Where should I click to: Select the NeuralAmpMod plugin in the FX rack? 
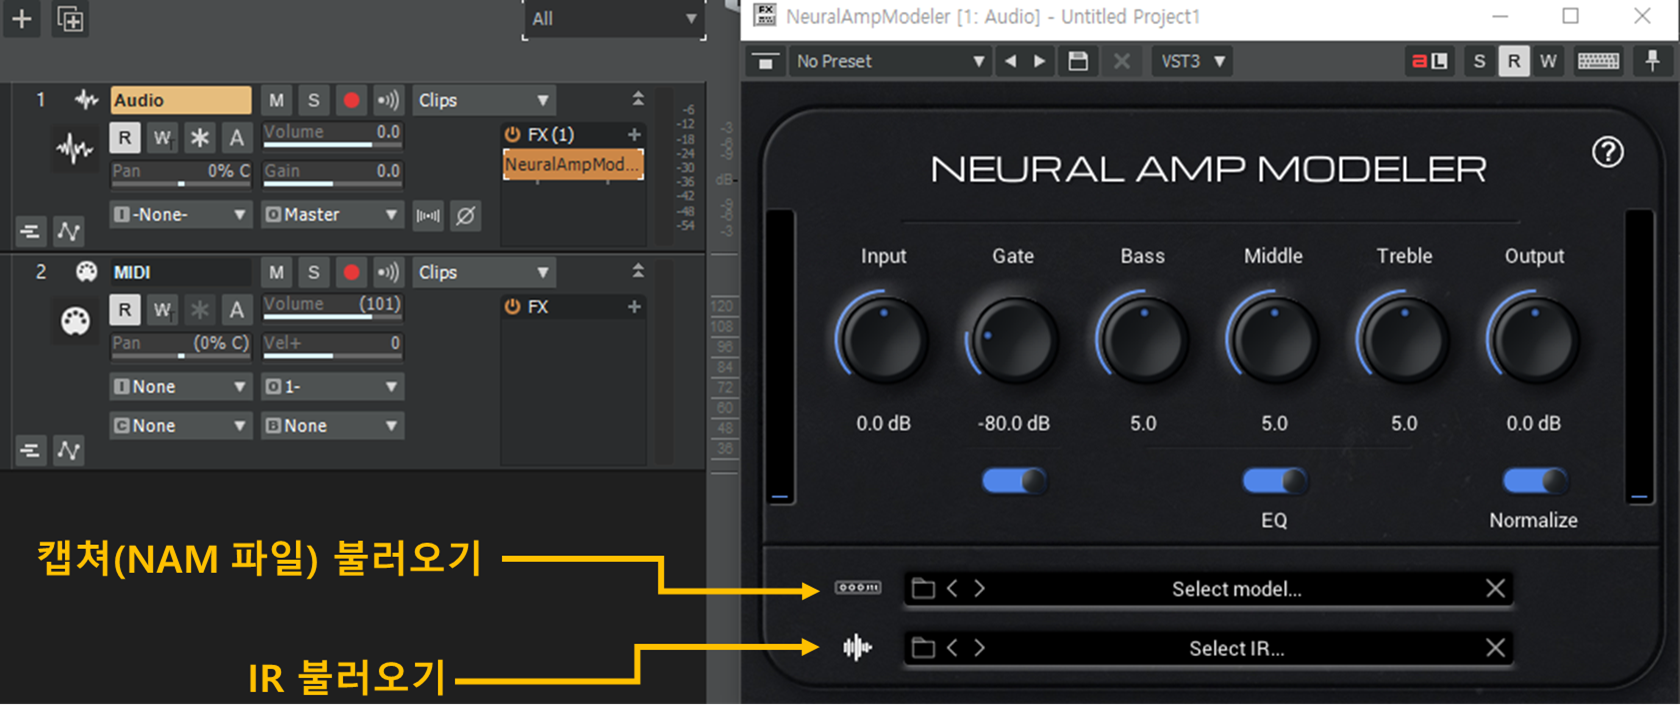(573, 164)
